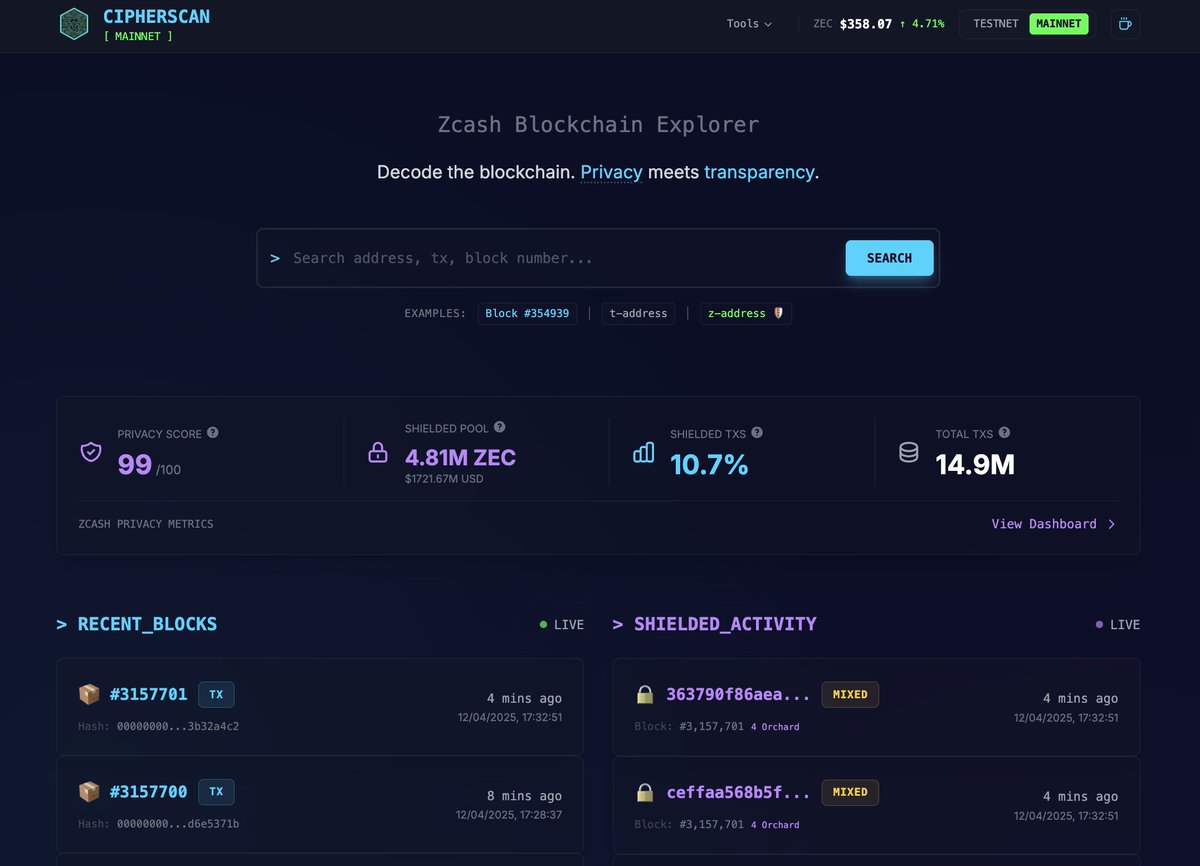Click the help icon beside Total TXS
Viewport: 1200px width, 866px height.
click(x=1004, y=433)
